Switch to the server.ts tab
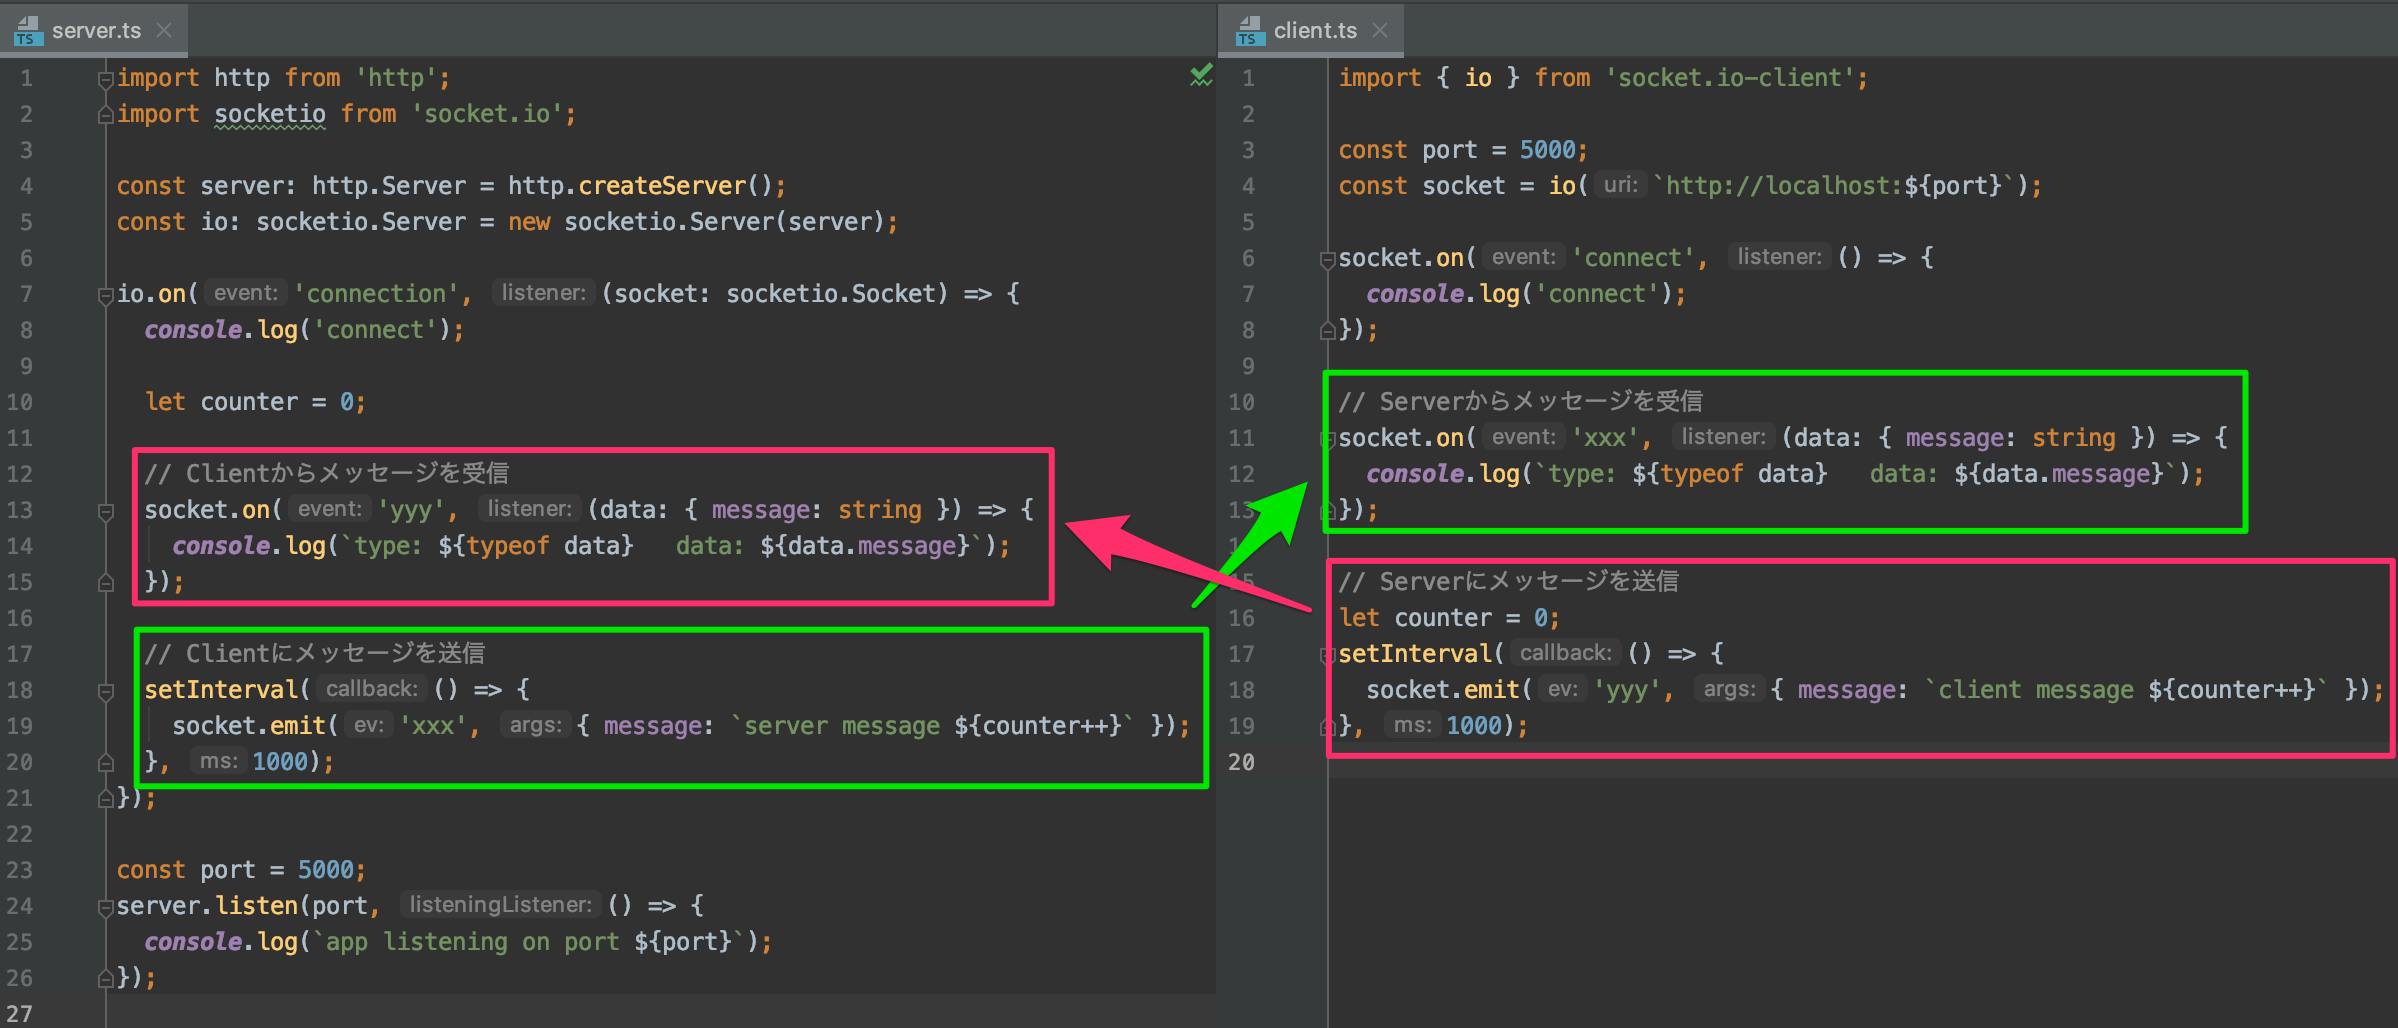Screen dimensions: 2398x1028 96,31
